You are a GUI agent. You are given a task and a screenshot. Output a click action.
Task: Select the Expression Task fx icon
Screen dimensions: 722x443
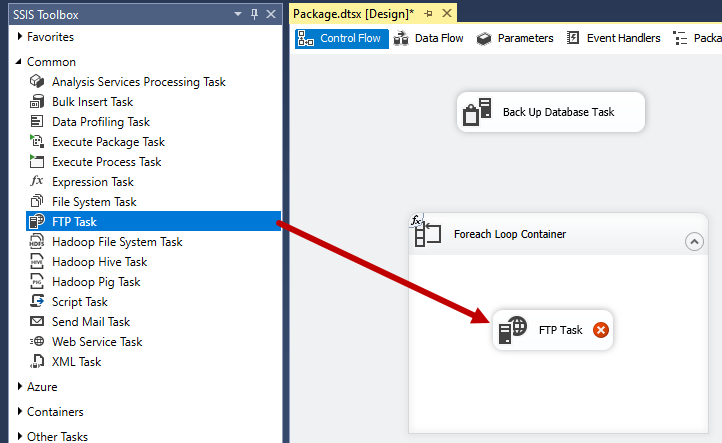37,182
